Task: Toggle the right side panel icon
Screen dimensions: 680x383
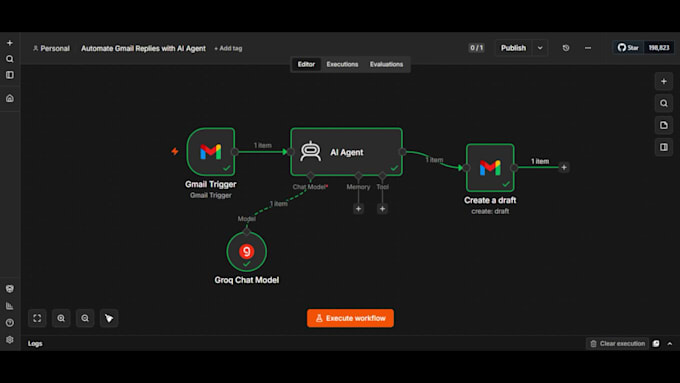Action: click(x=664, y=147)
